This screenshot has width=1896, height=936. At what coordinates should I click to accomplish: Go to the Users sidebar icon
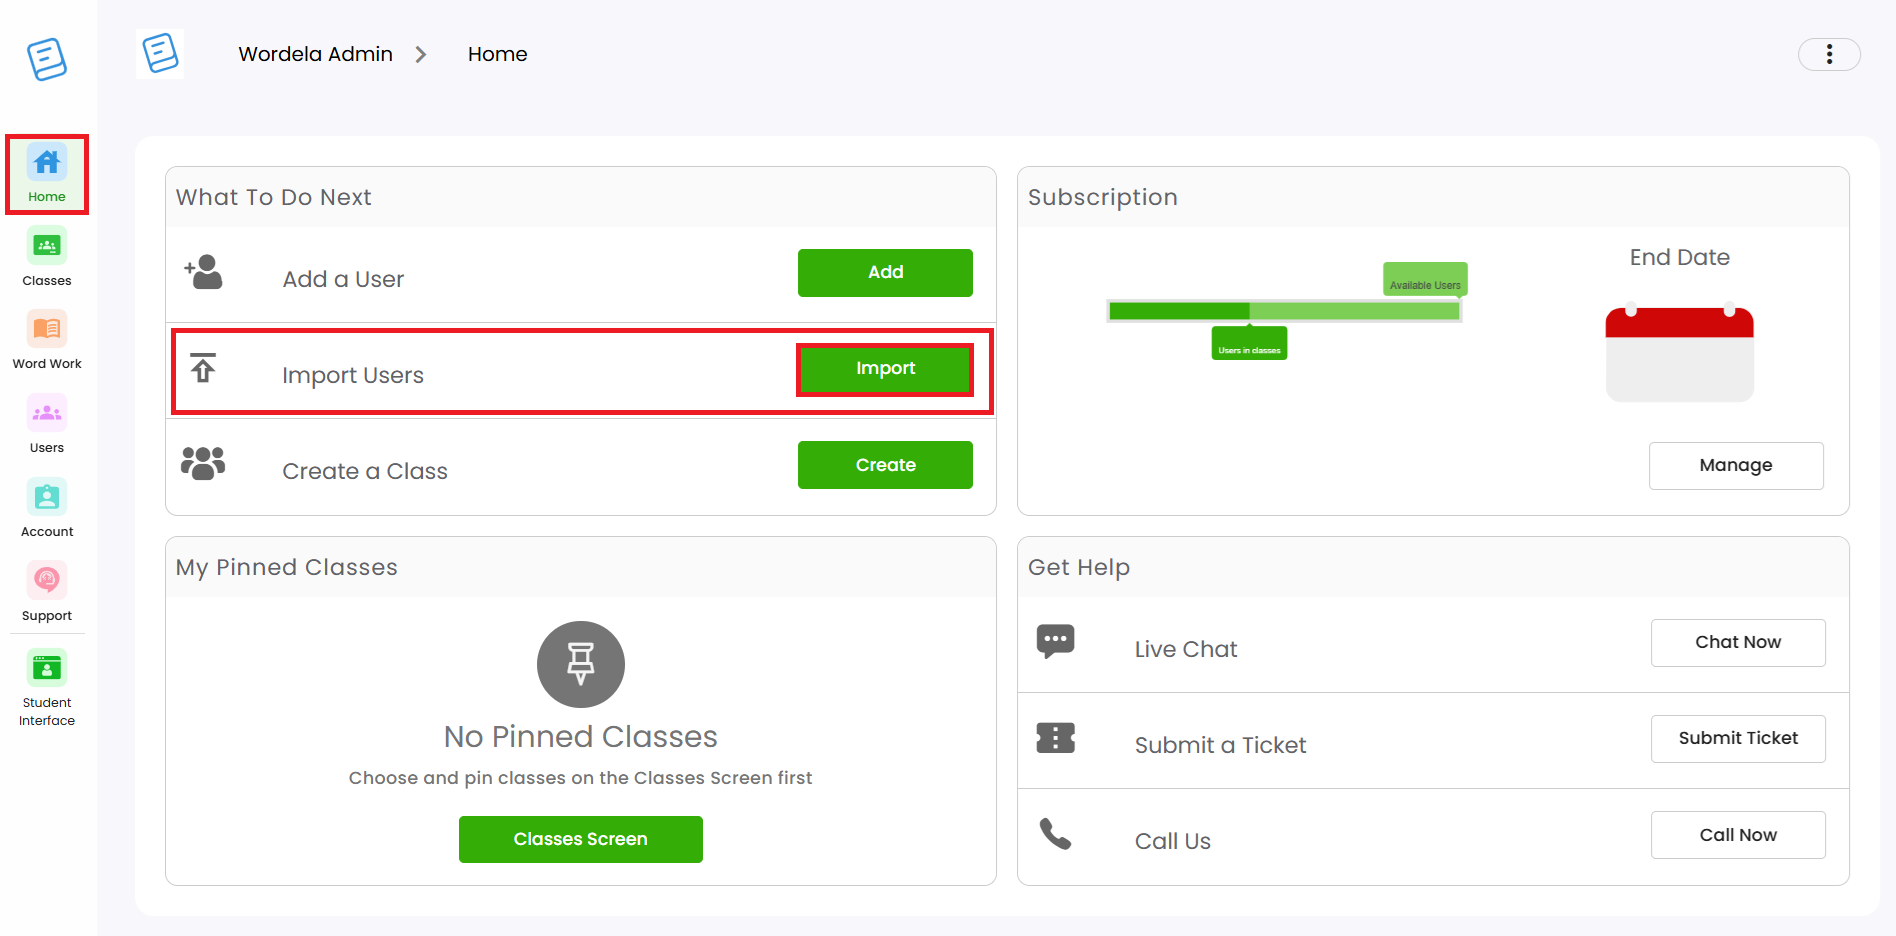coord(47,413)
